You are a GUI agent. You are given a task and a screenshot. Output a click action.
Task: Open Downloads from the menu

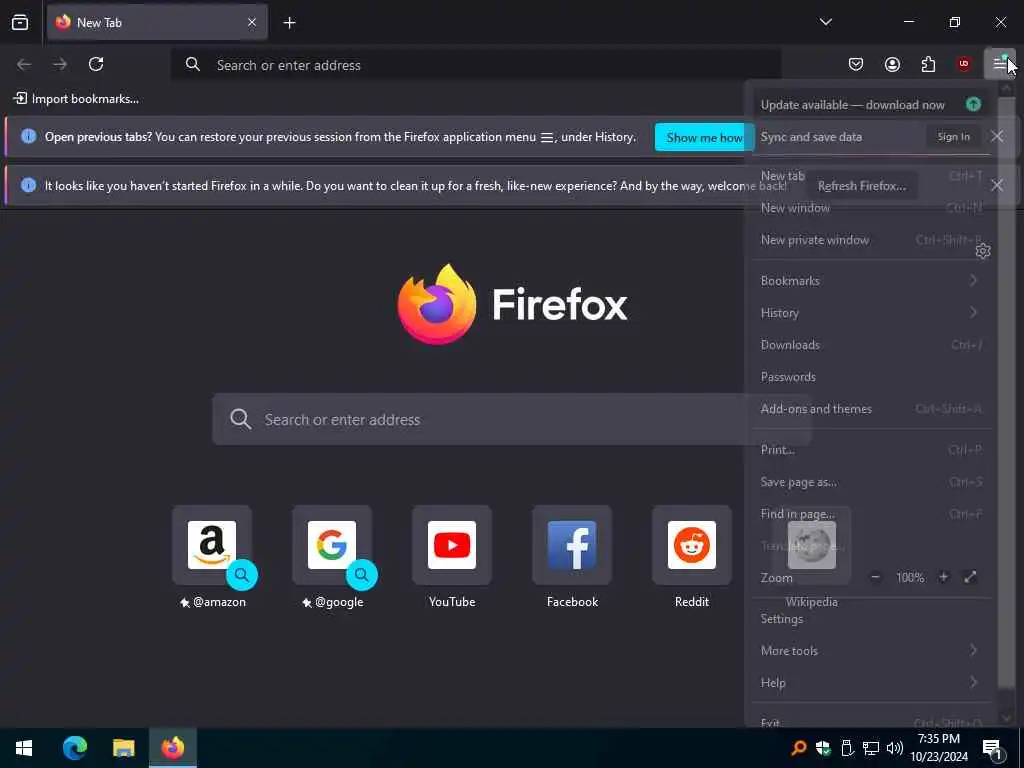pos(871,345)
